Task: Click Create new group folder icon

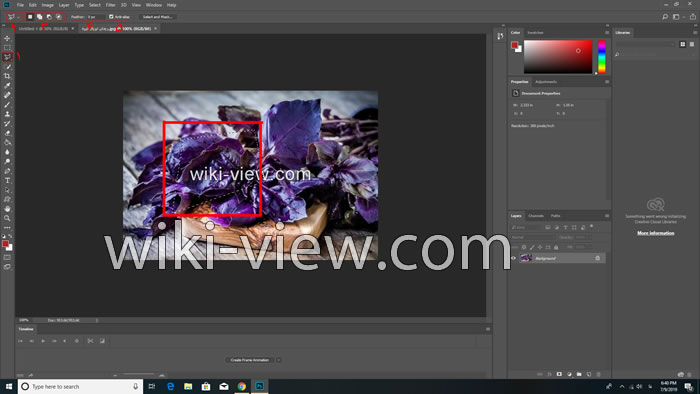Action: (x=579, y=374)
